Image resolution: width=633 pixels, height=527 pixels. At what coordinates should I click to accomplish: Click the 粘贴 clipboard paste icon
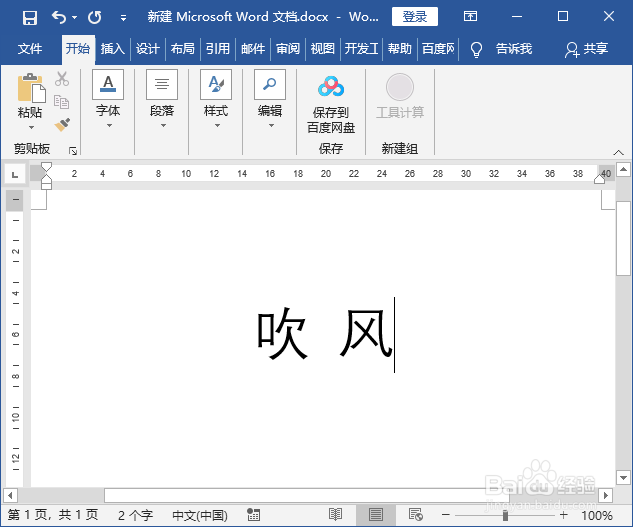click(x=31, y=88)
